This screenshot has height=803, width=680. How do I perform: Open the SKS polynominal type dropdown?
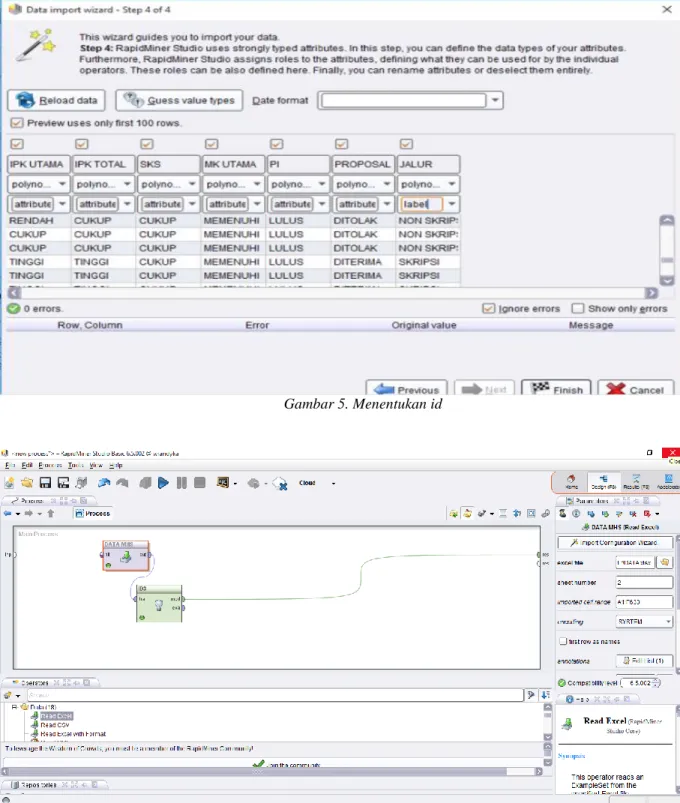point(192,184)
